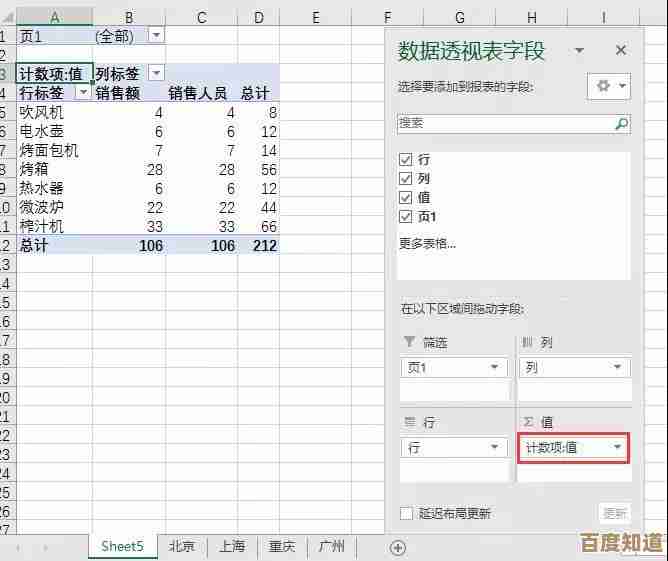Open the 页1 field dropdown in the 筛选 area
Screen dimensions: 668x561
(494, 367)
